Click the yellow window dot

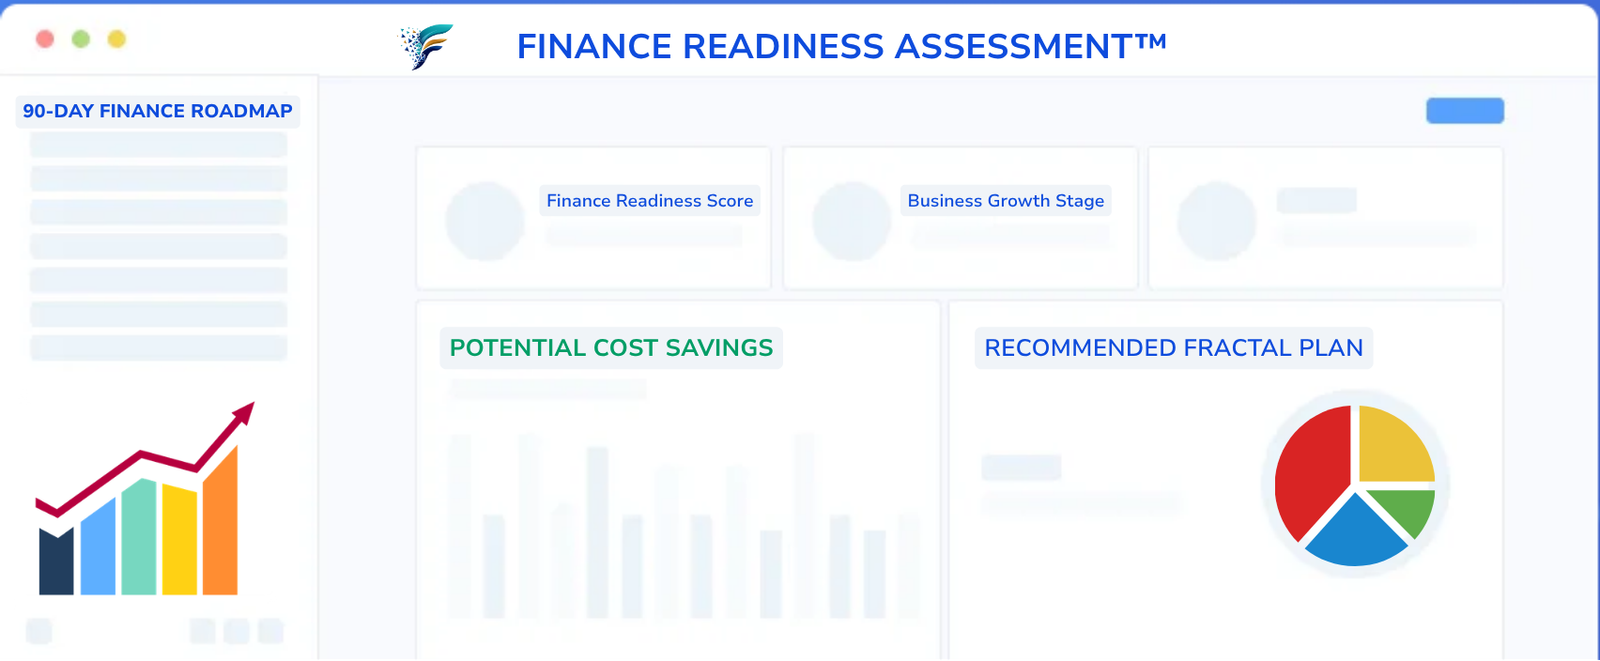(117, 39)
